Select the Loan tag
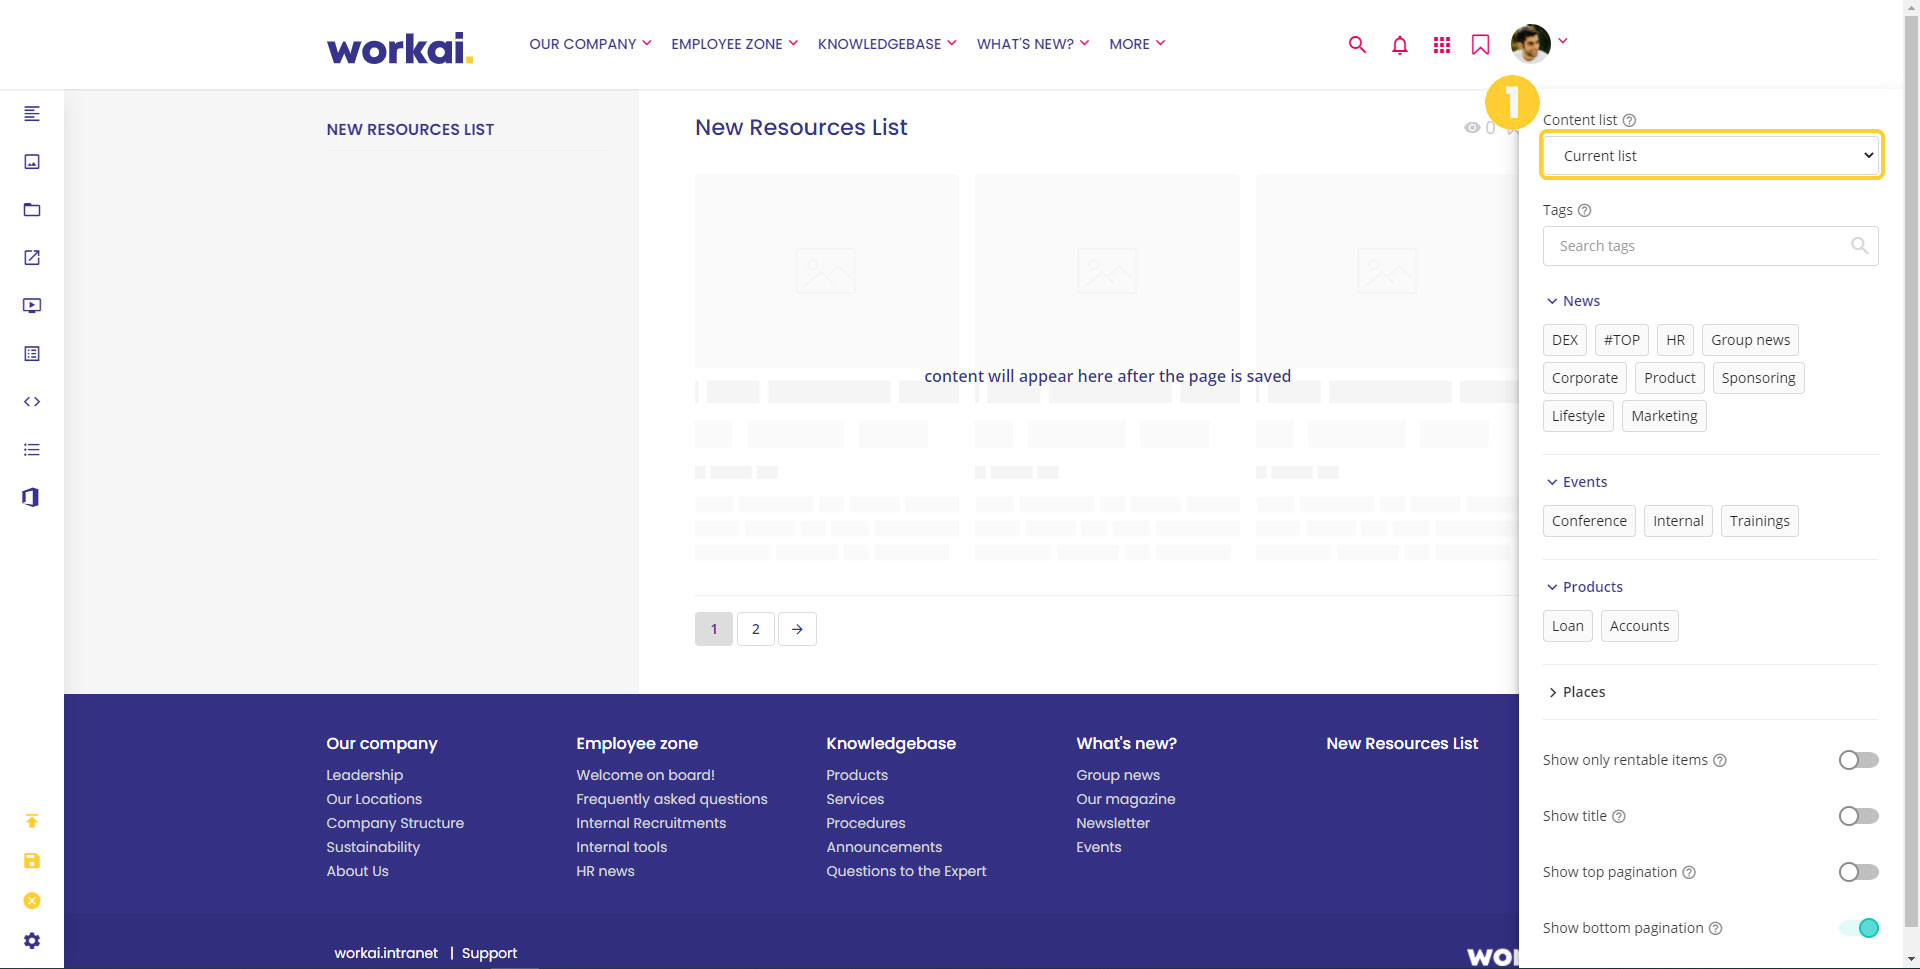 point(1568,626)
